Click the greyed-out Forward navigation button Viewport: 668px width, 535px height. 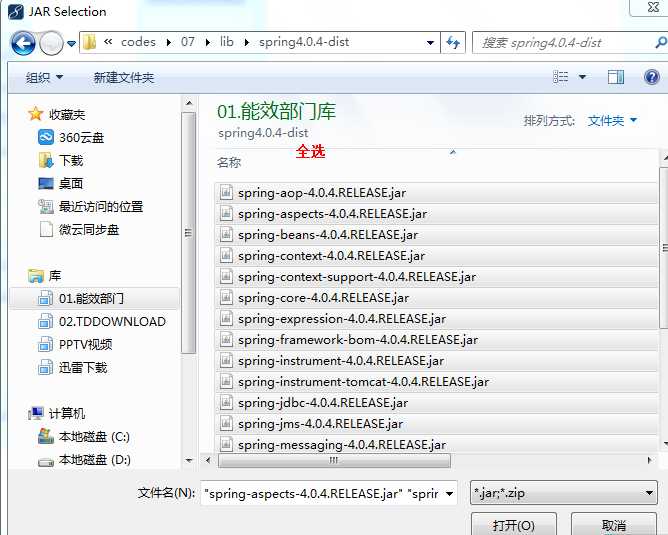(51, 43)
